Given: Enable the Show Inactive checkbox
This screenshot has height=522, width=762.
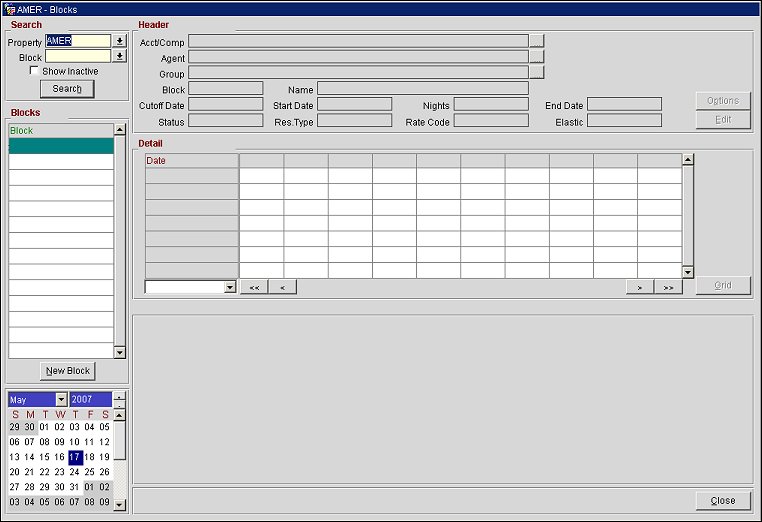Looking at the screenshot, I should point(35,72).
